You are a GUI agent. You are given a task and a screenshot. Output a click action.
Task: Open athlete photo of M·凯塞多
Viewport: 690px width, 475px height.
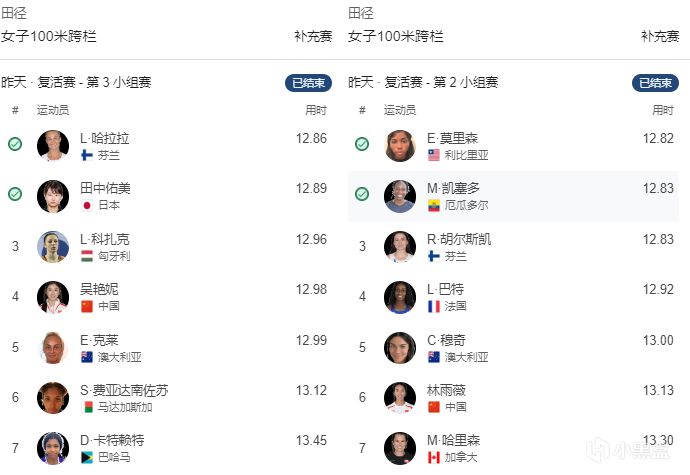point(400,196)
